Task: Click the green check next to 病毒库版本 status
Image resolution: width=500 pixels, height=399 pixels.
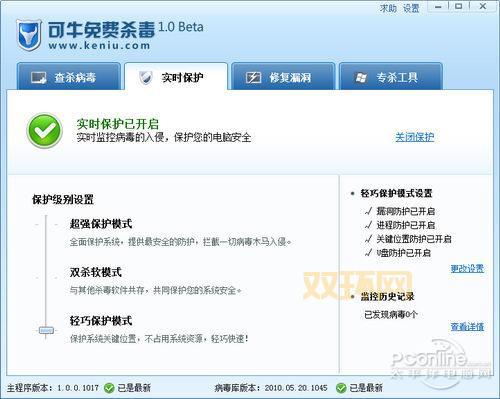Action: (341, 388)
